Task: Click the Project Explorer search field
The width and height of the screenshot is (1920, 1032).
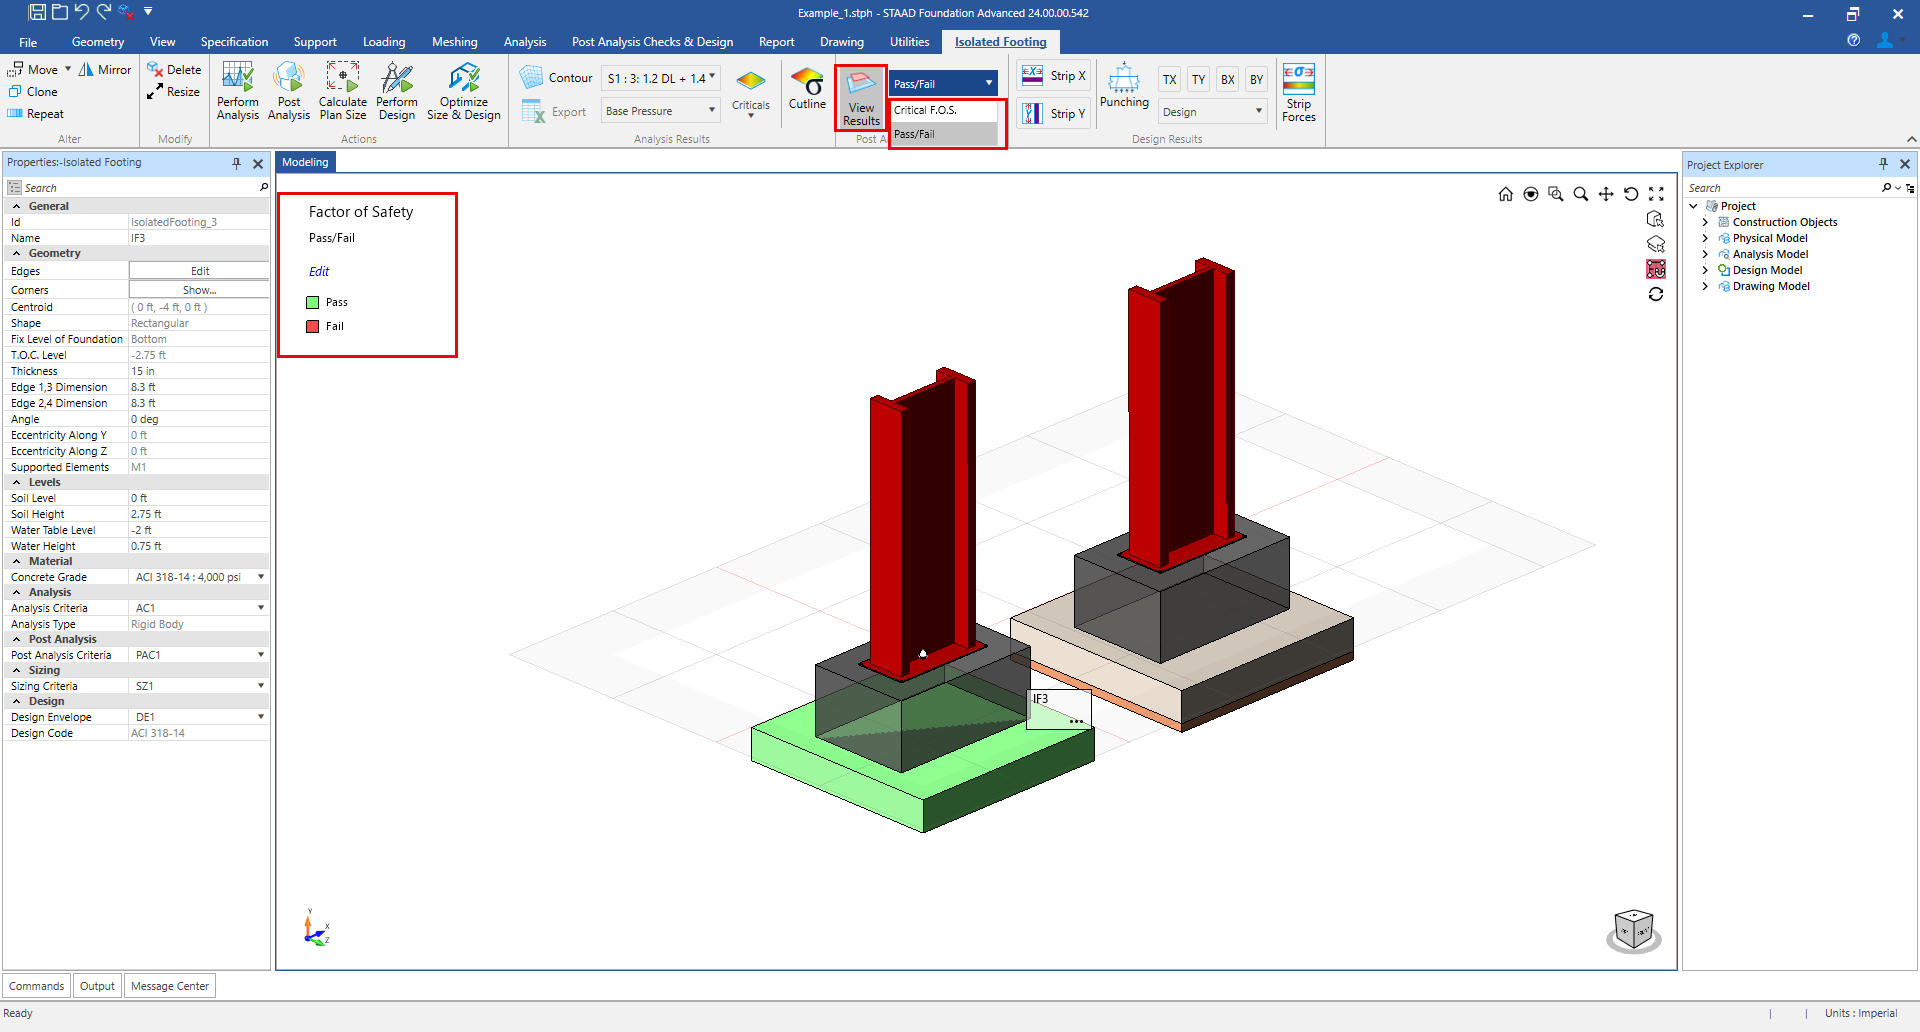Action: [x=1783, y=188]
